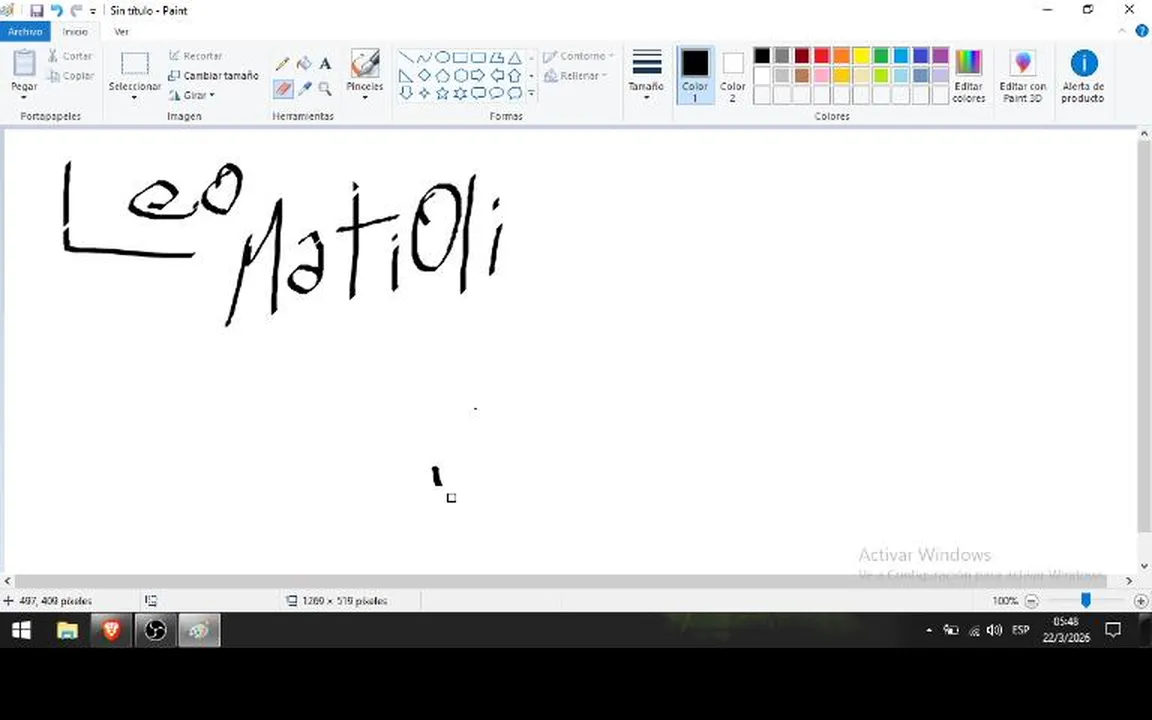The width and height of the screenshot is (1152, 720).
Task: Choose the Triangle shape
Action: 515,57
